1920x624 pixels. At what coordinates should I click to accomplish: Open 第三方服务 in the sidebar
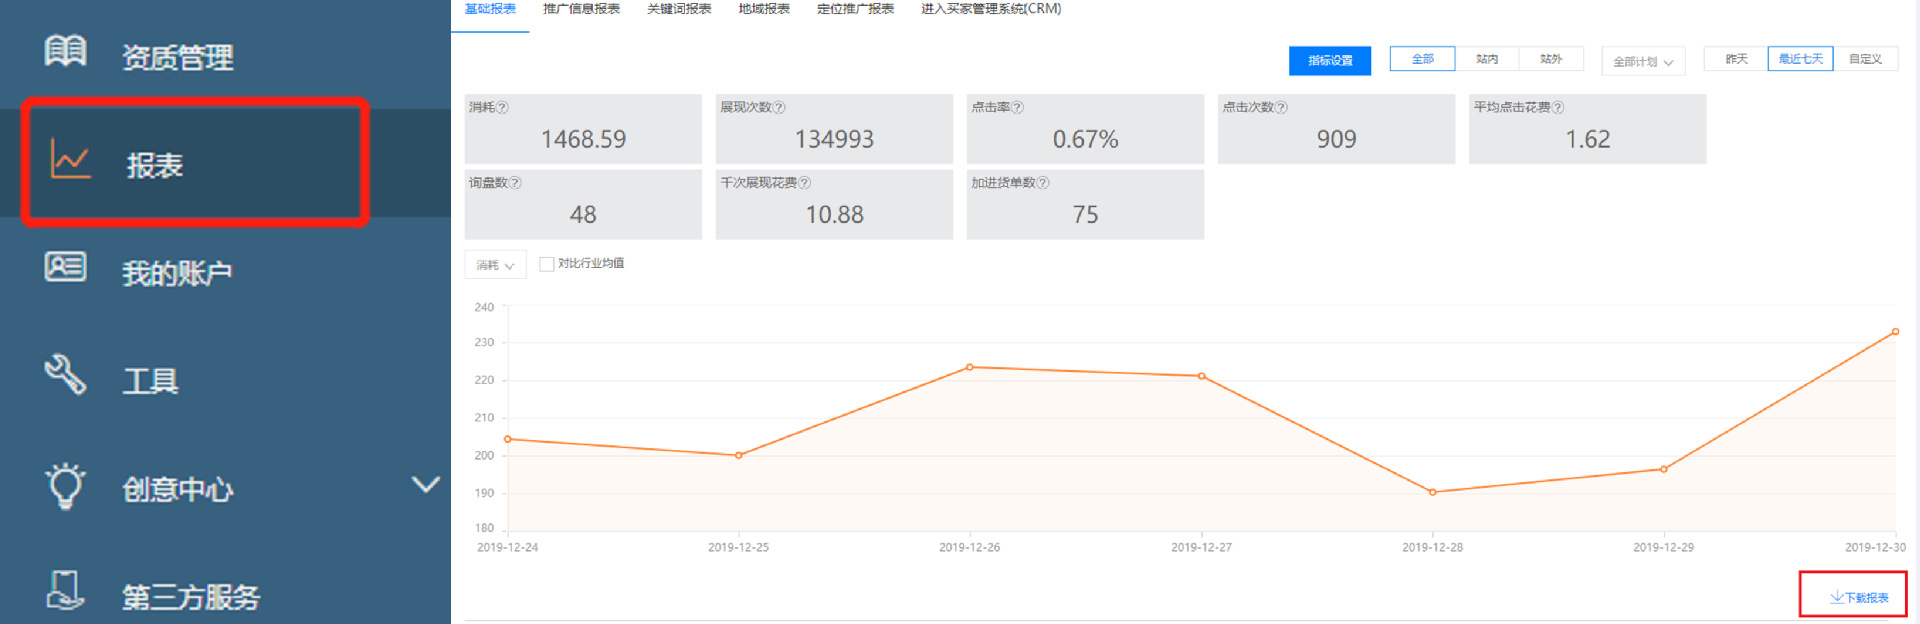point(191,597)
